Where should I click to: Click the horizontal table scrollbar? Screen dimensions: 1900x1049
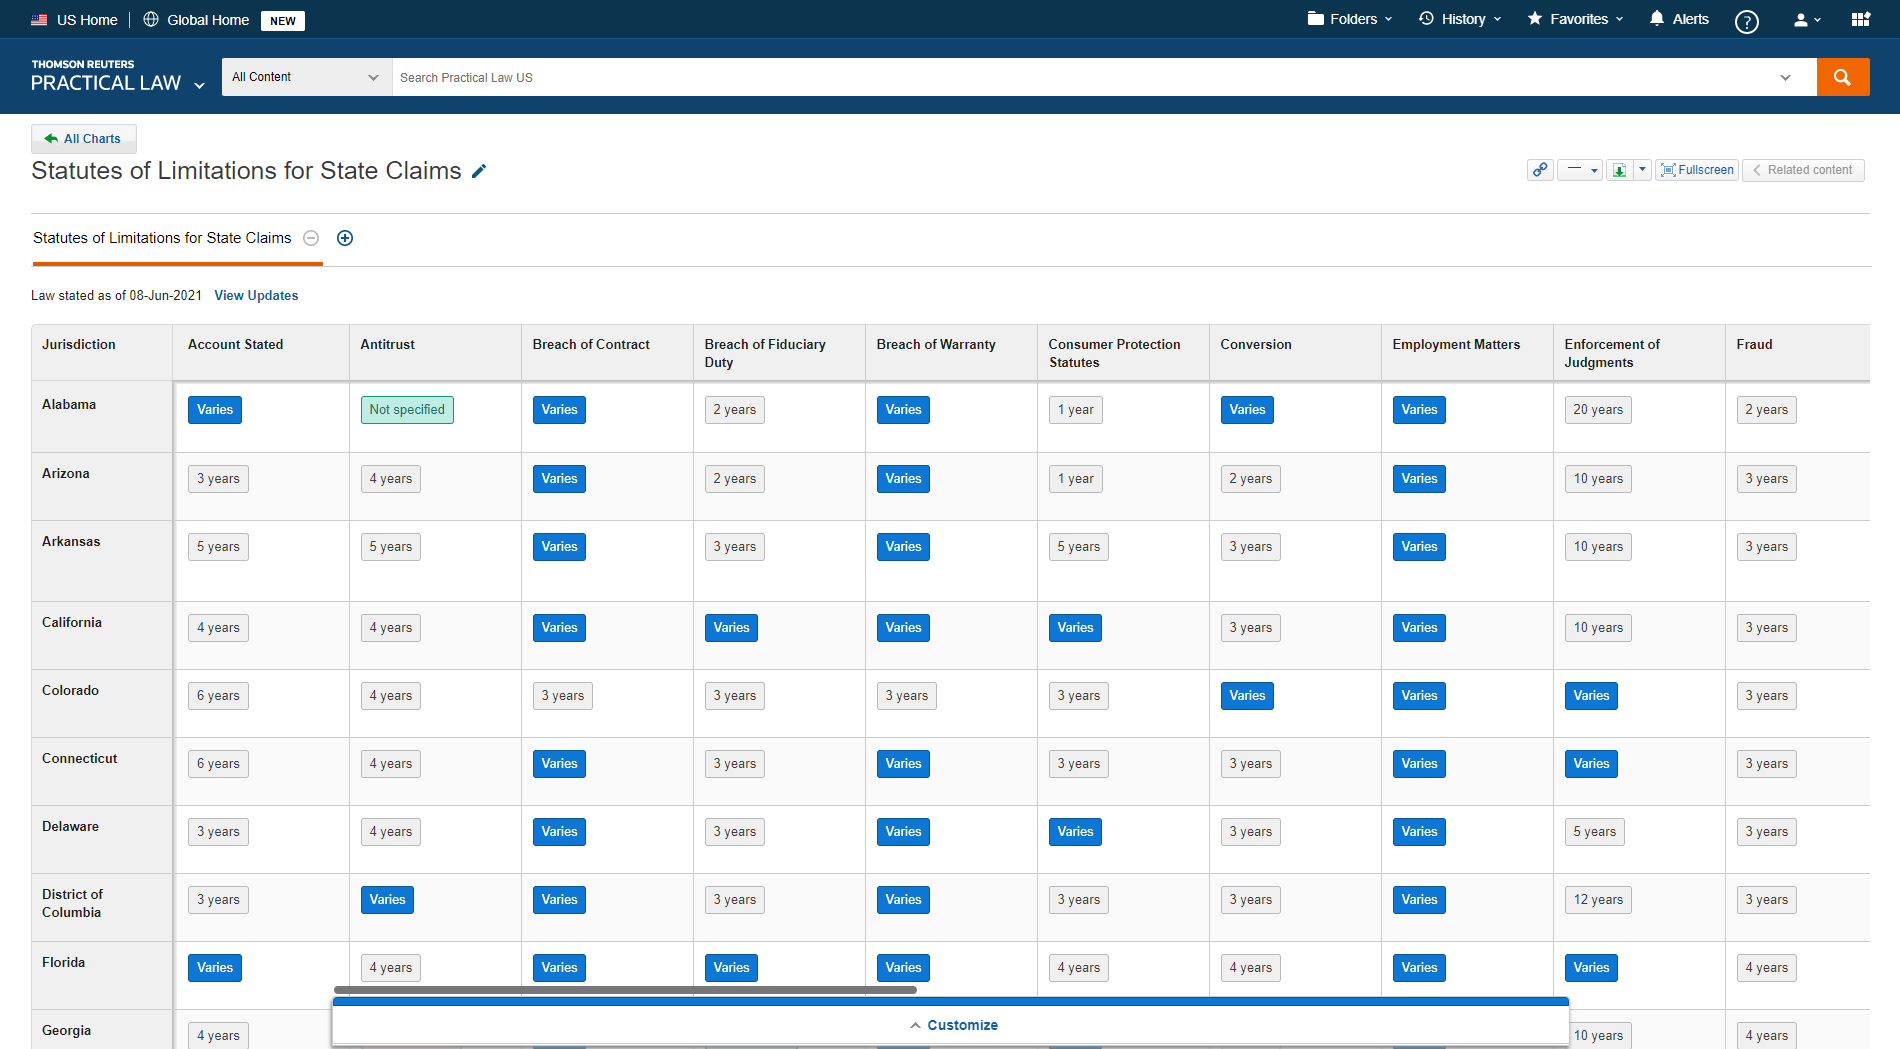point(625,990)
